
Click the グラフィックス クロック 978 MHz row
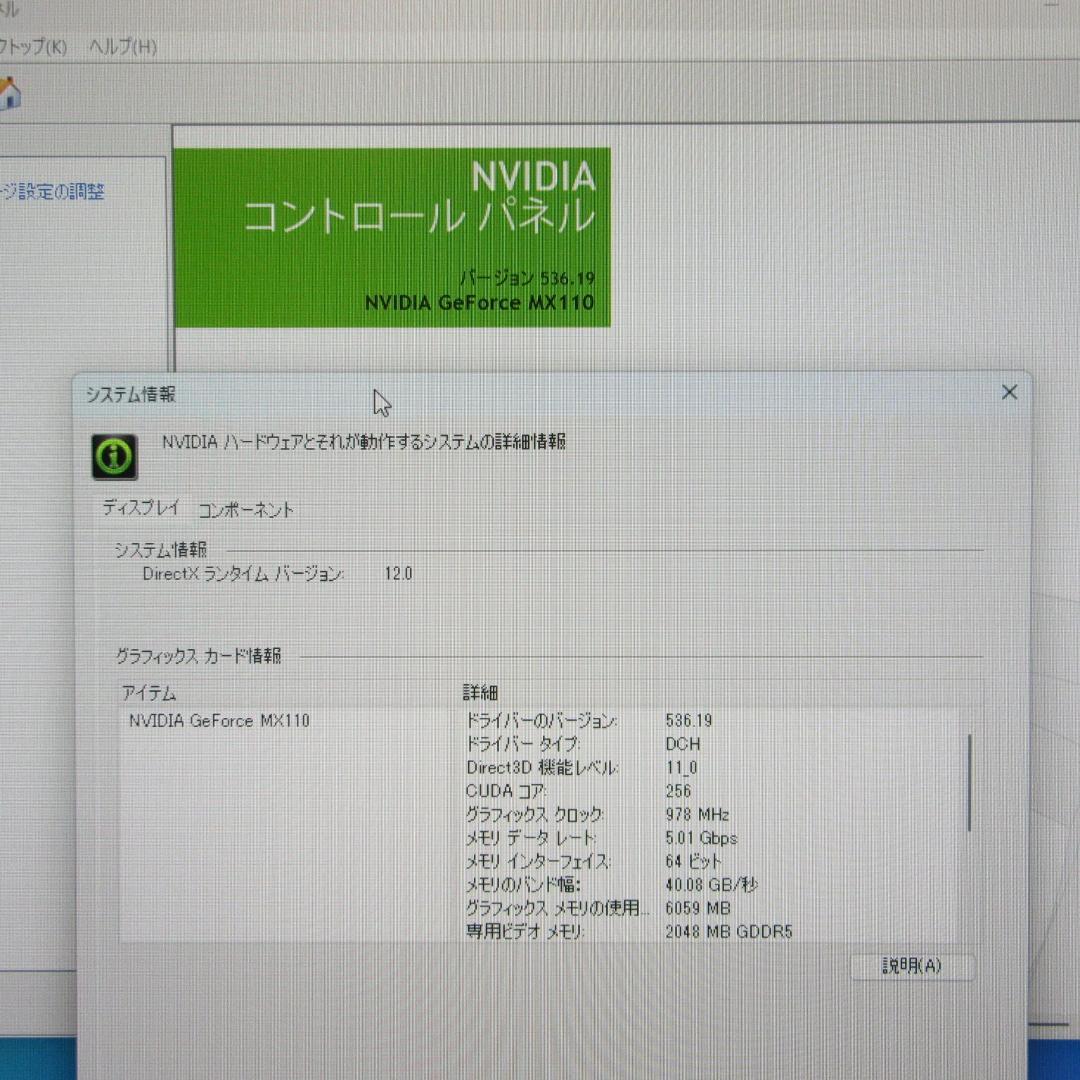click(x=597, y=814)
